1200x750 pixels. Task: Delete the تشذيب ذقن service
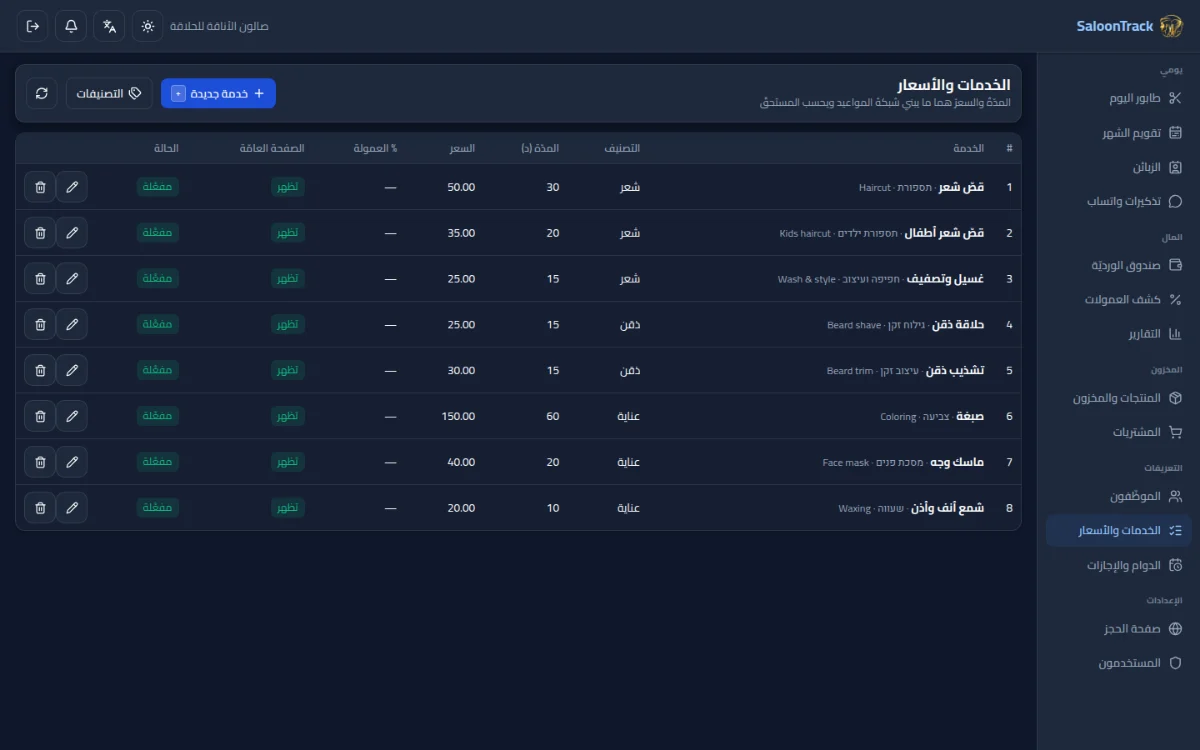click(x=40, y=370)
